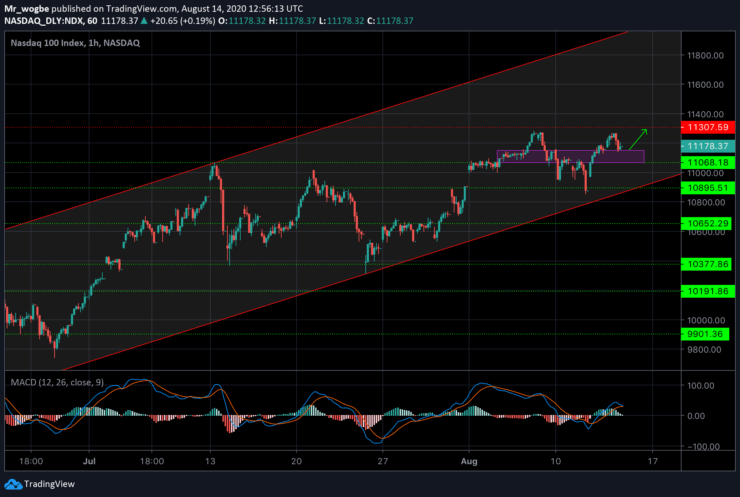Click the Aug date label on time axis

coord(469,461)
